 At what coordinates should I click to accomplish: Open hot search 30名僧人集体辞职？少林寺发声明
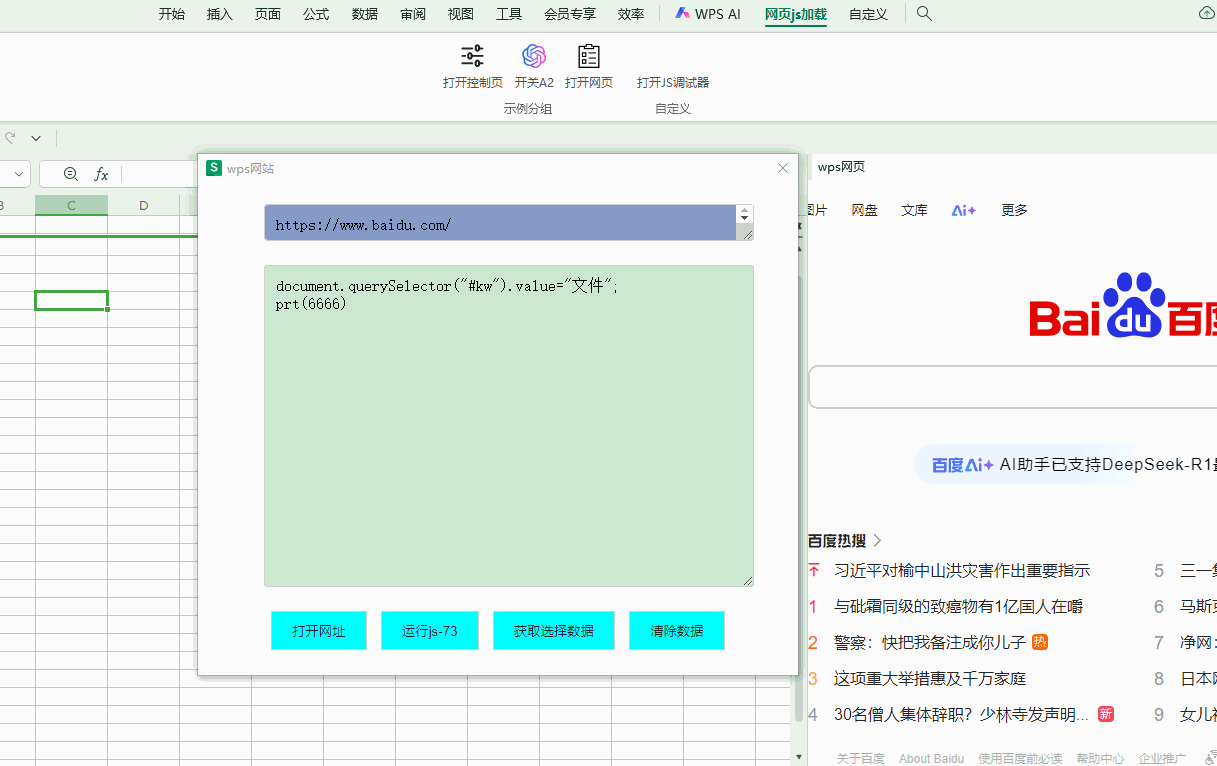(962, 715)
